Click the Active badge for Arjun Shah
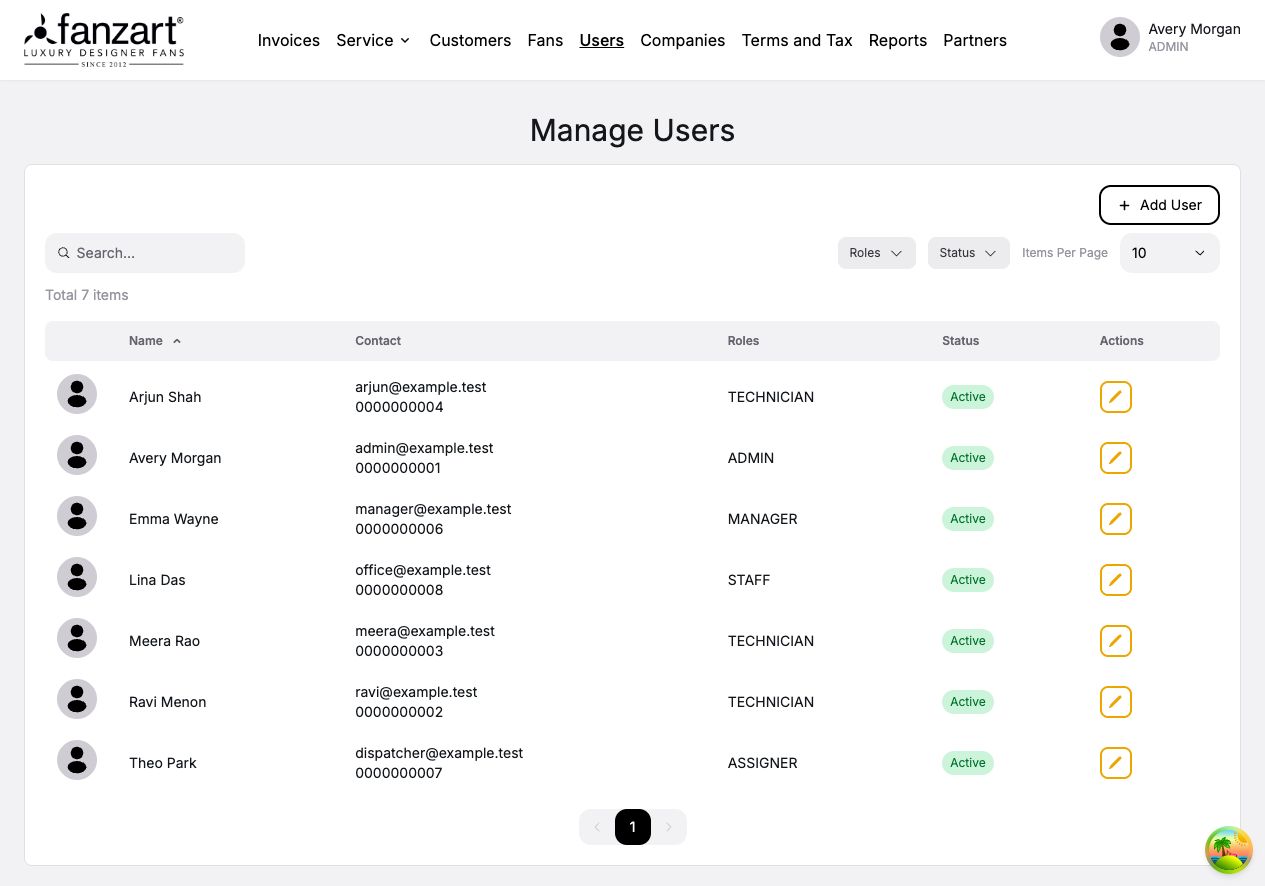This screenshot has height=886, width=1265. [968, 397]
